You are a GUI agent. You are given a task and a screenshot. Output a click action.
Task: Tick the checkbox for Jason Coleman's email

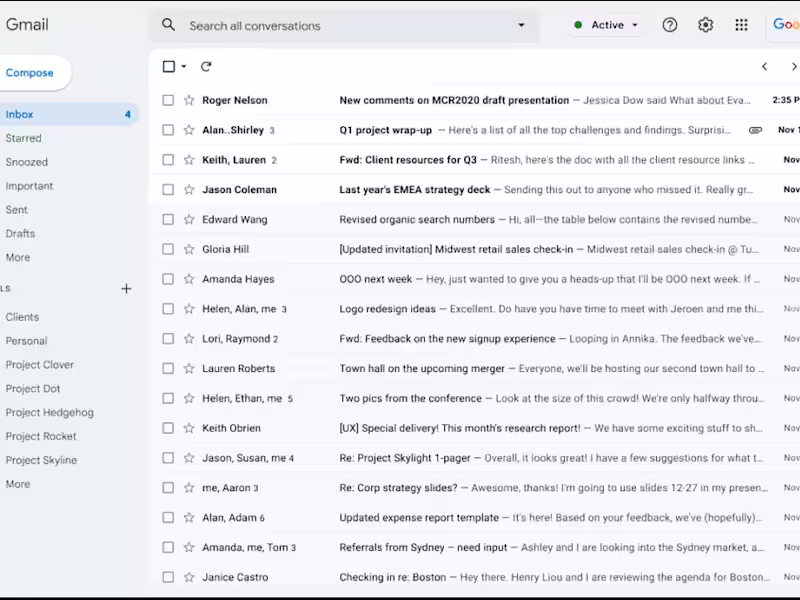coord(168,190)
